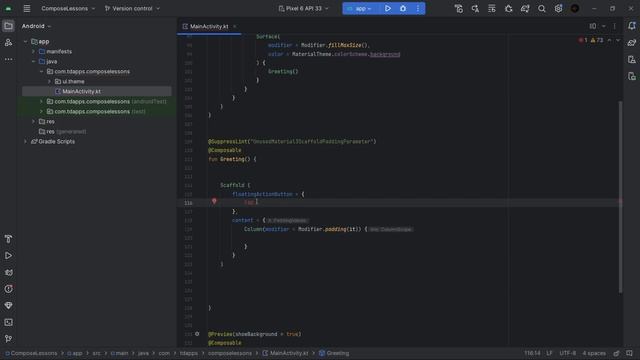Start debugging with the bug icon
The height and width of the screenshot is (360, 640).
[x=403, y=8]
